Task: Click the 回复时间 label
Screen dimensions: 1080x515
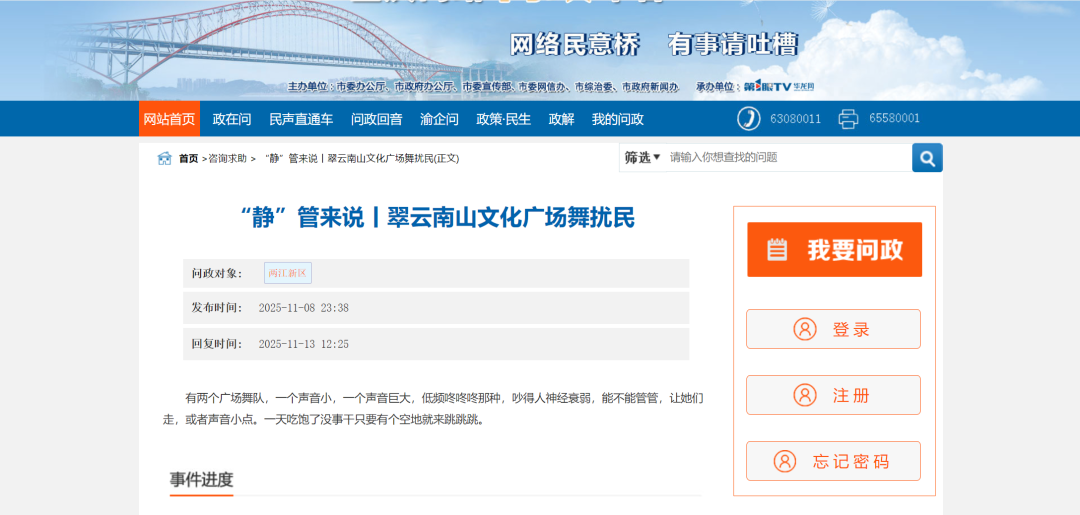Action: [x=217, y=344]
